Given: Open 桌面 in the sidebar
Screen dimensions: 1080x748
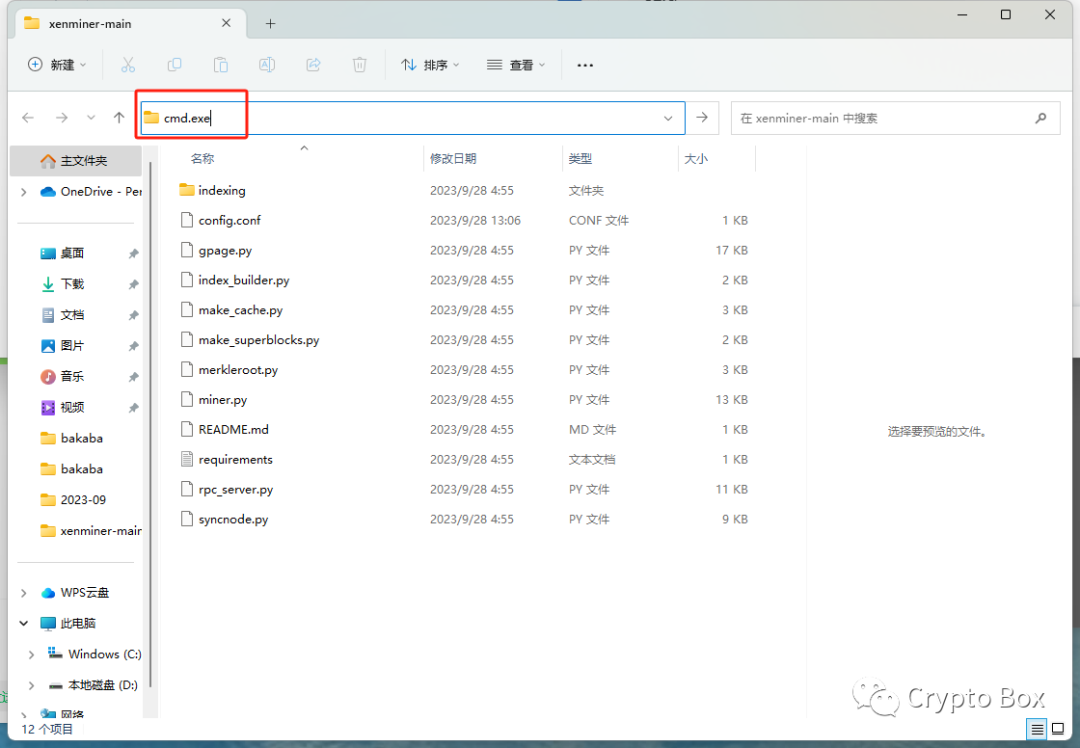Looking at the screenshot, I should coord(72,253).
